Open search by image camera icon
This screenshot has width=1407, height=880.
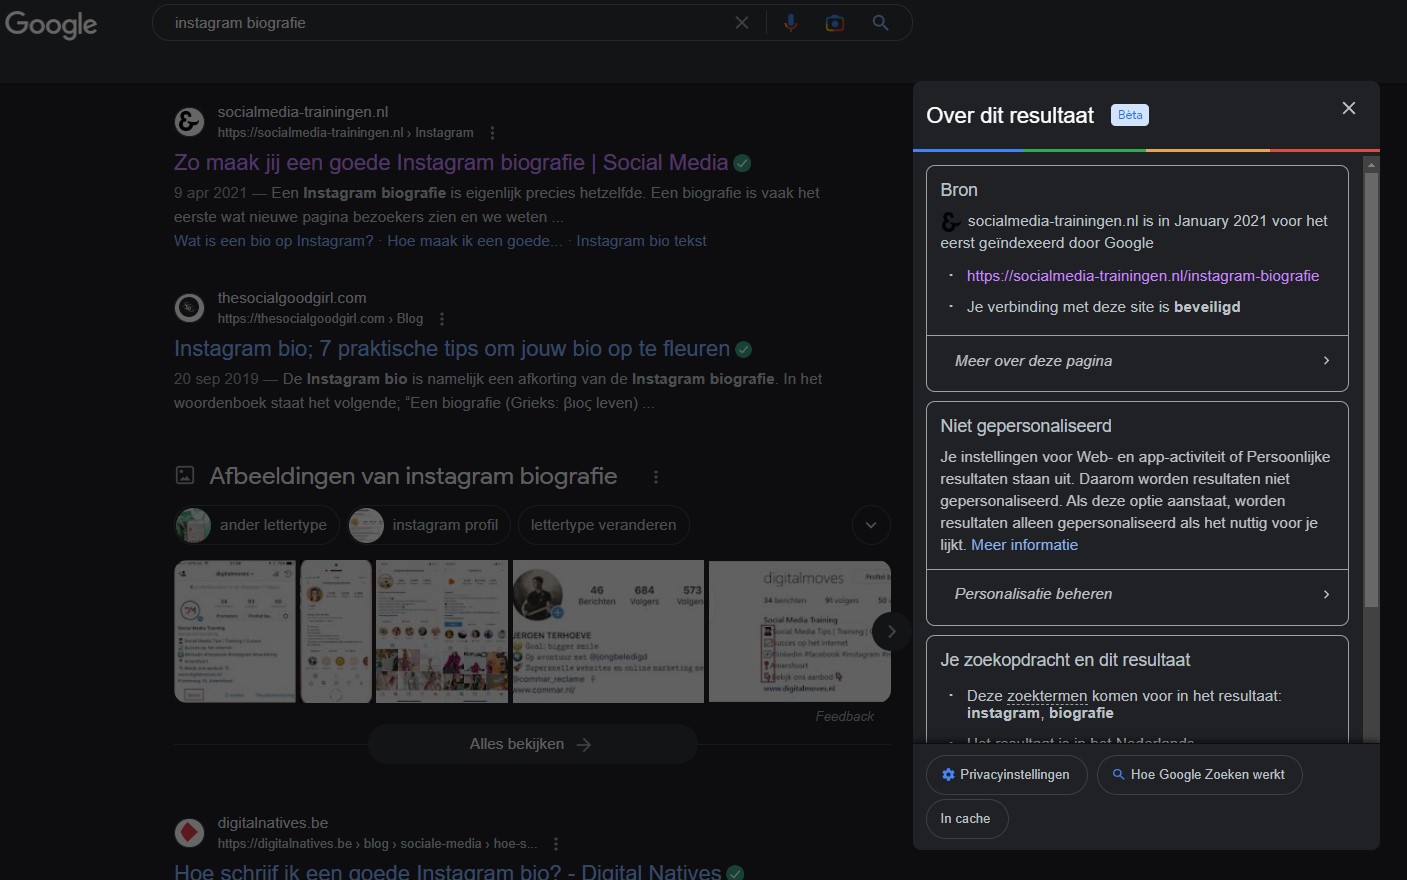[834, 23]
